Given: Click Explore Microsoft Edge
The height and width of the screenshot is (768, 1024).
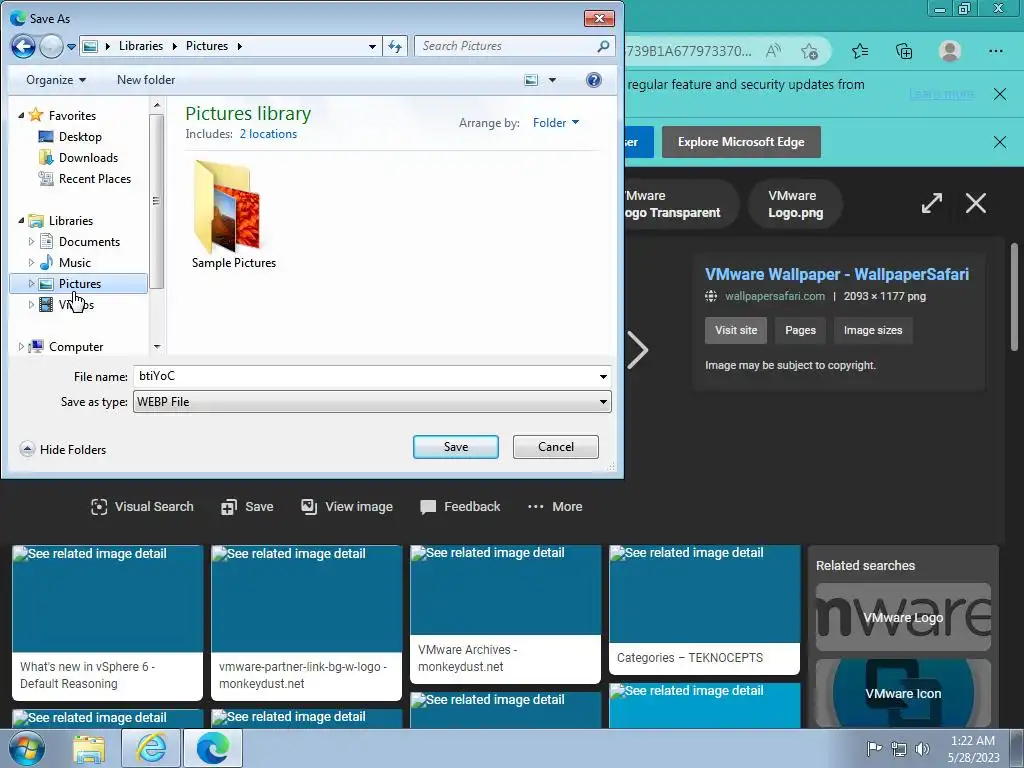Looking at the screenshot, I should coord(741,142).
